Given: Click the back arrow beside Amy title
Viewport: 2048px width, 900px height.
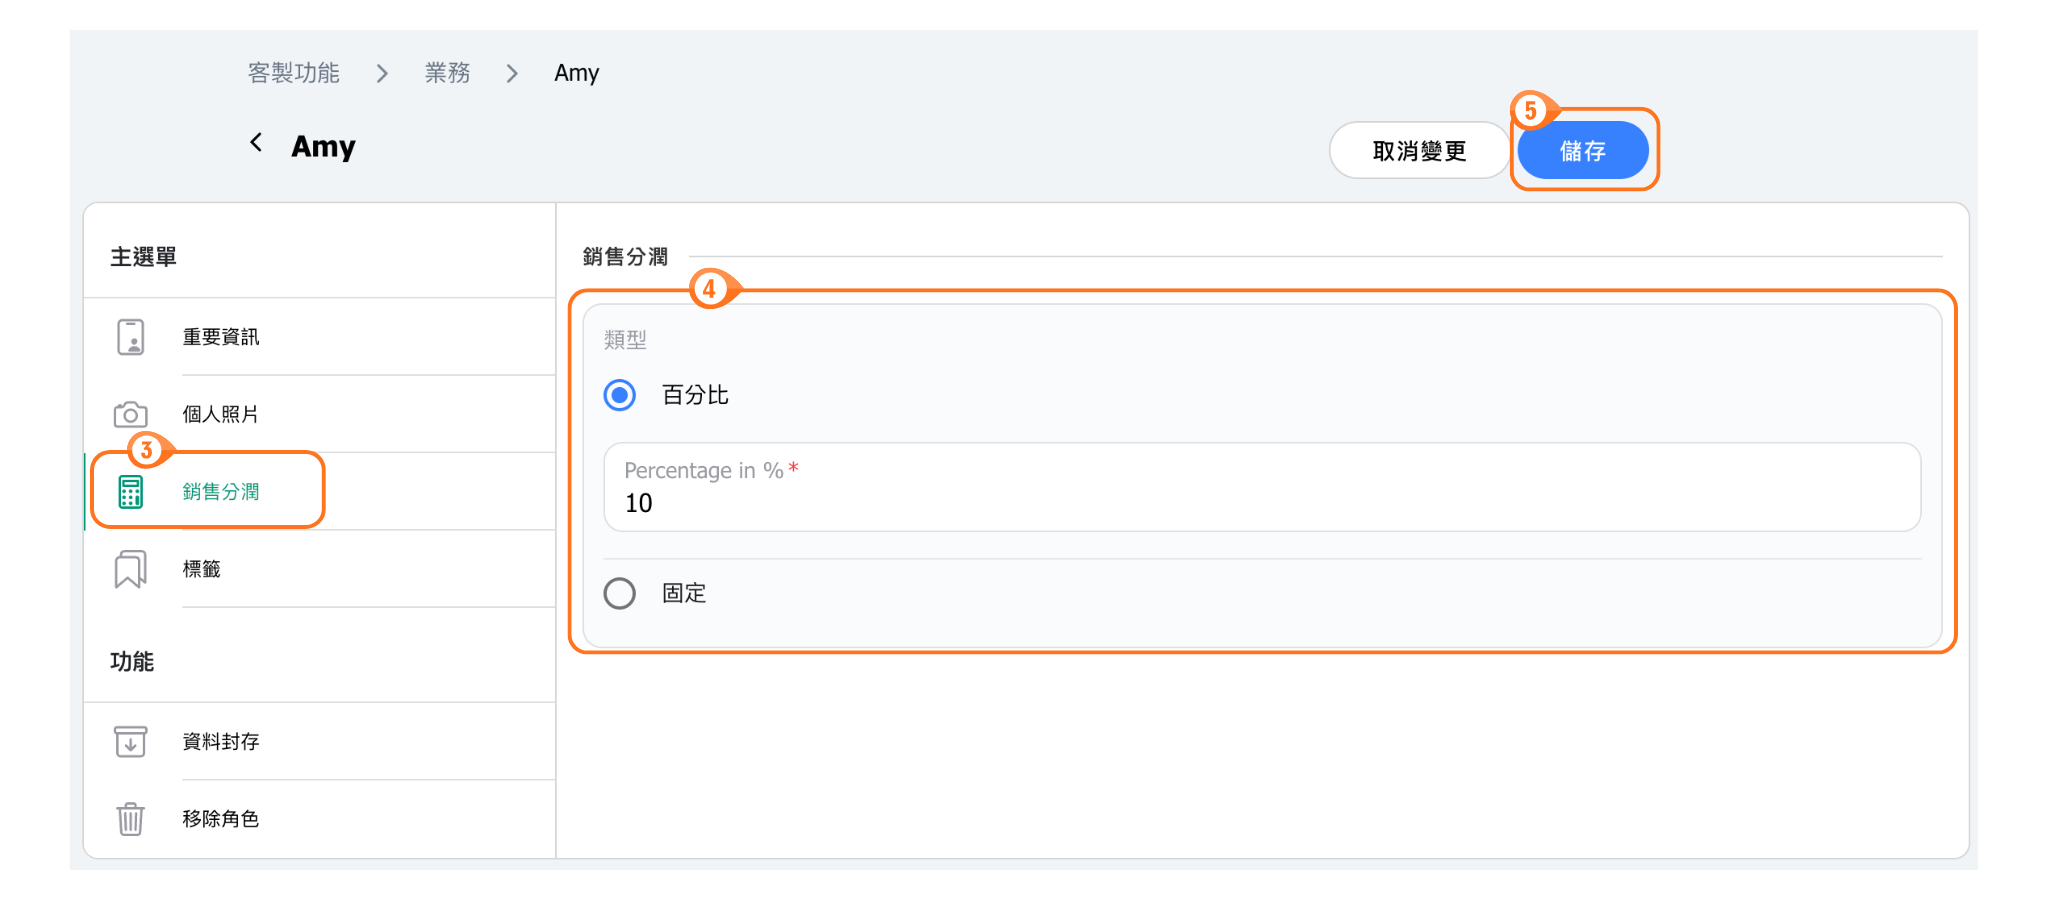Looking at the screenshot, I should click(256, 143).
